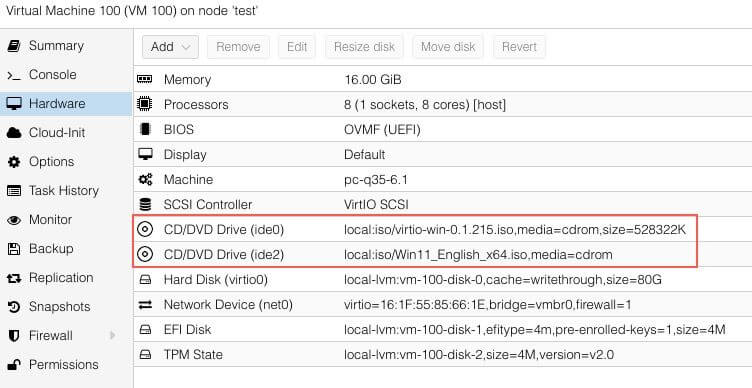Viewport: 752px width, 388px height.
Task: Expand the Firewall submenu arrow
Action: 113,335
